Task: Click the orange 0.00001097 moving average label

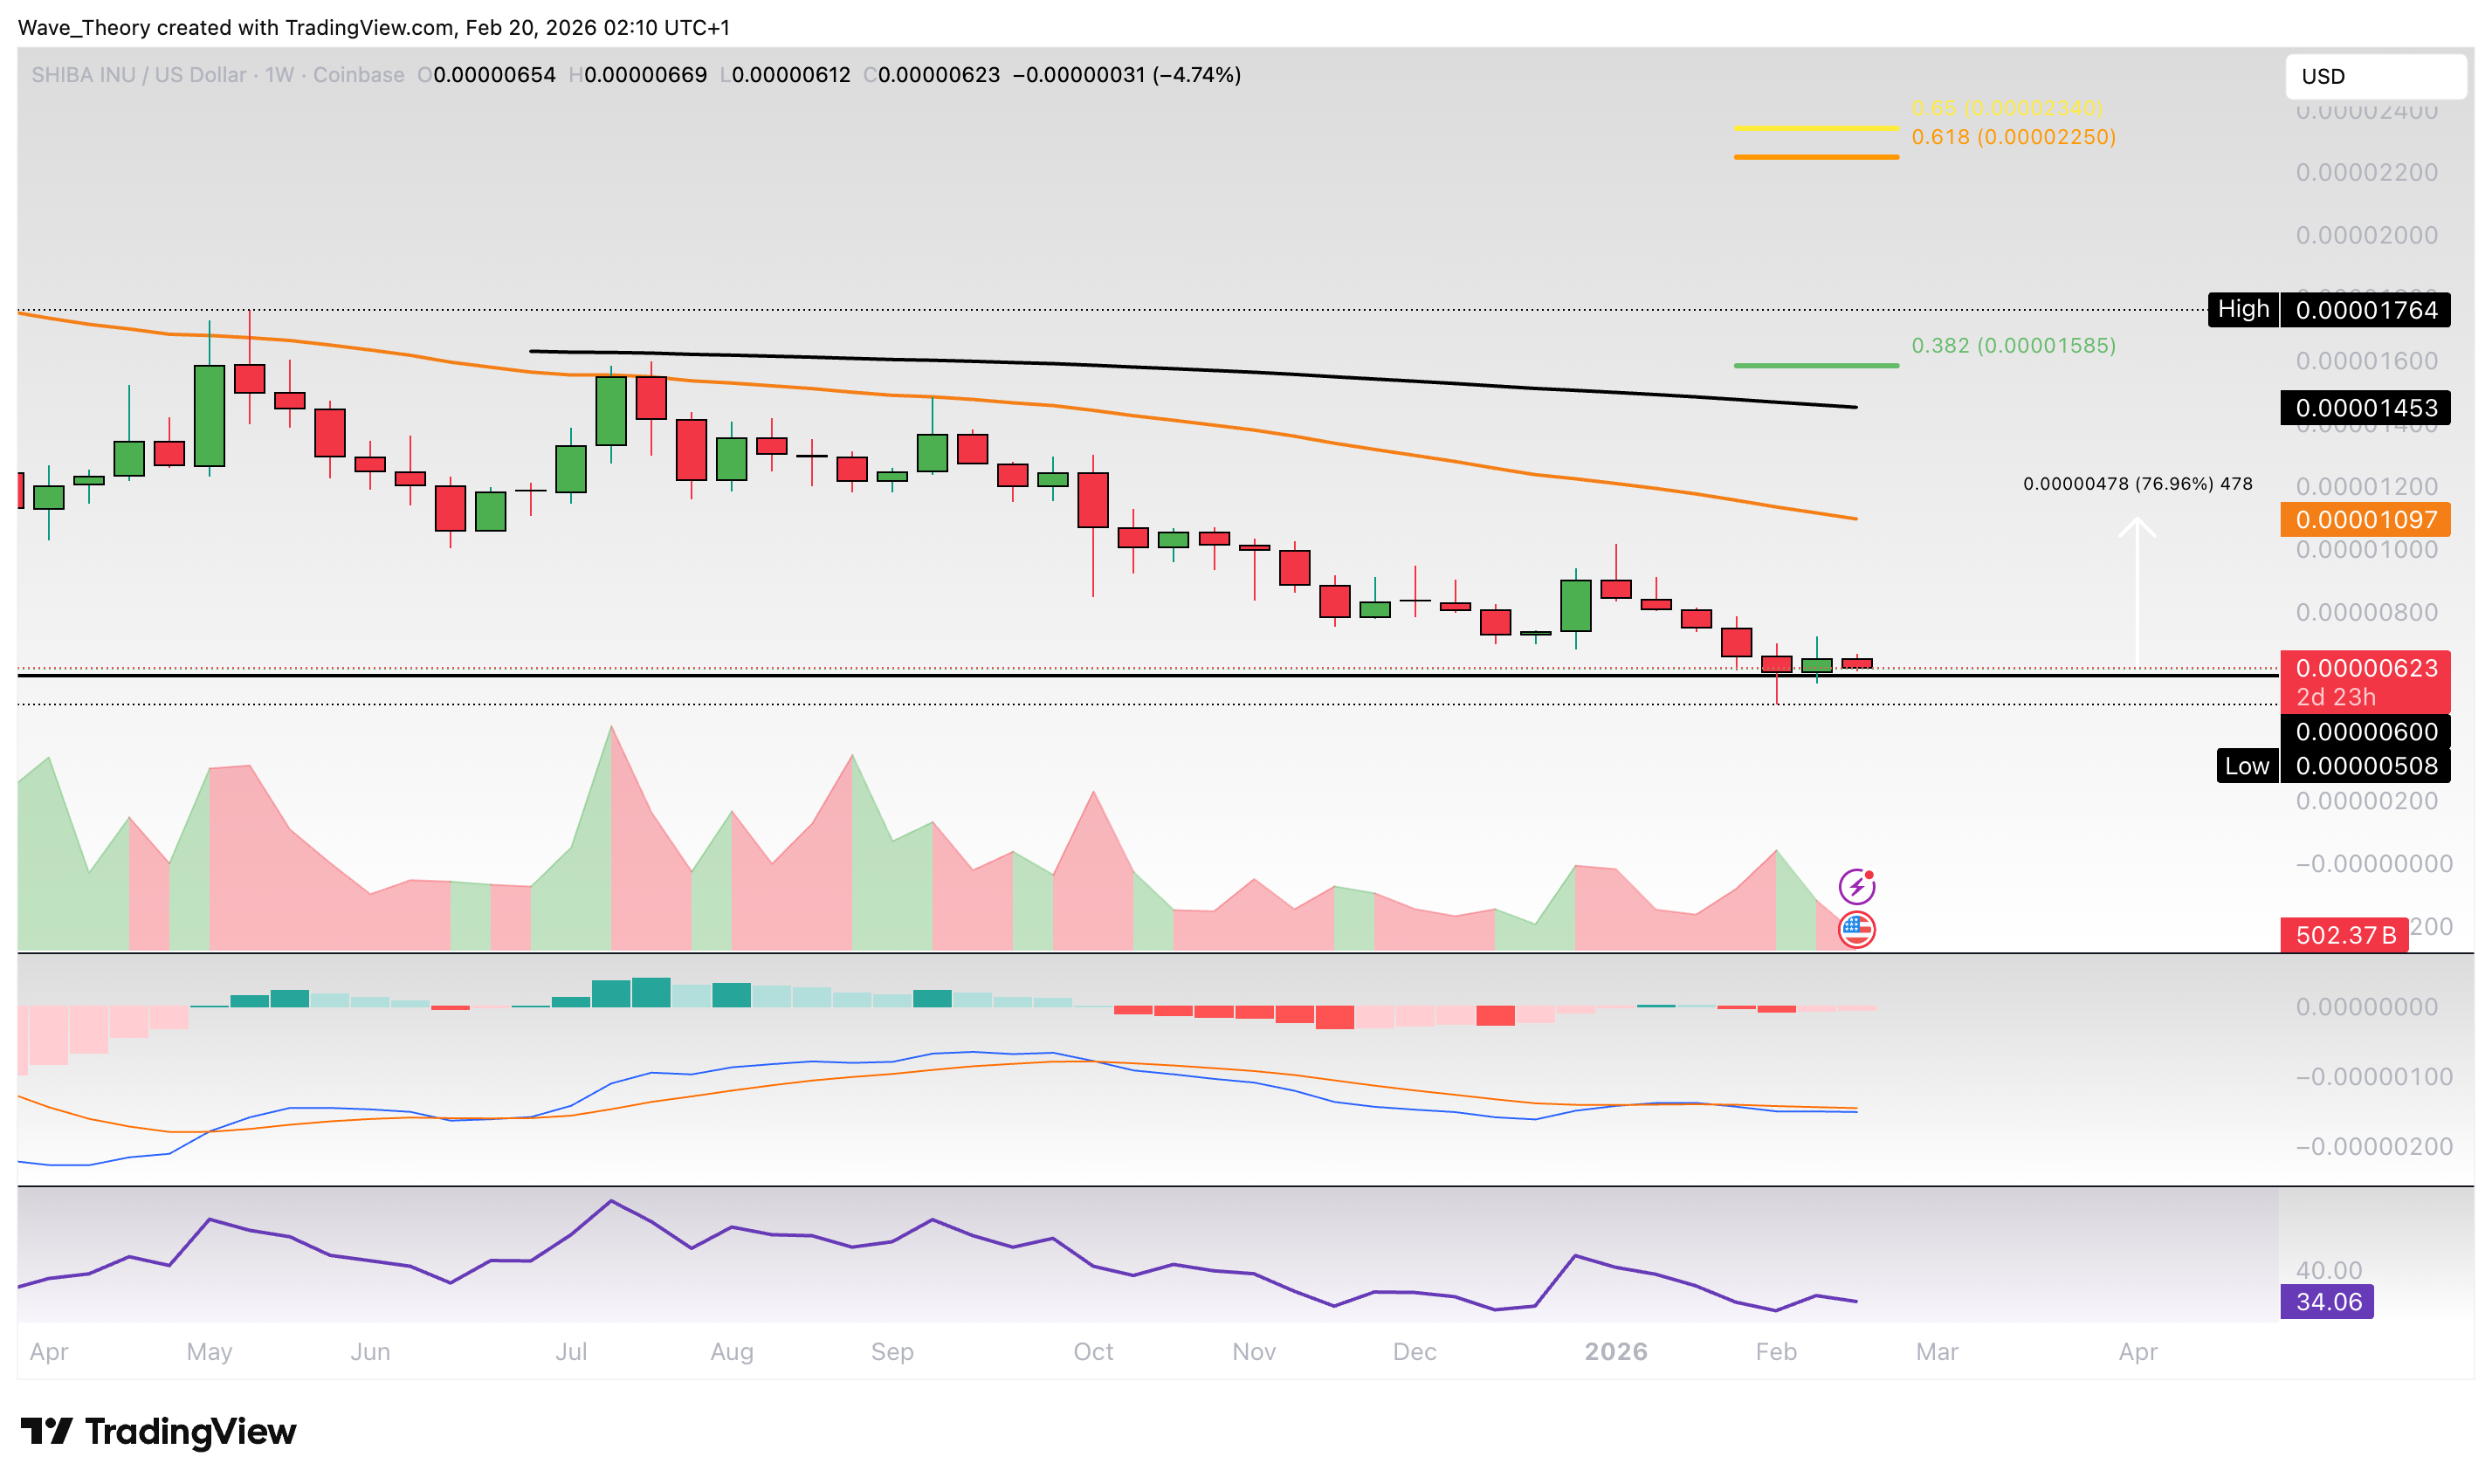Action: tap(2365, 520)
